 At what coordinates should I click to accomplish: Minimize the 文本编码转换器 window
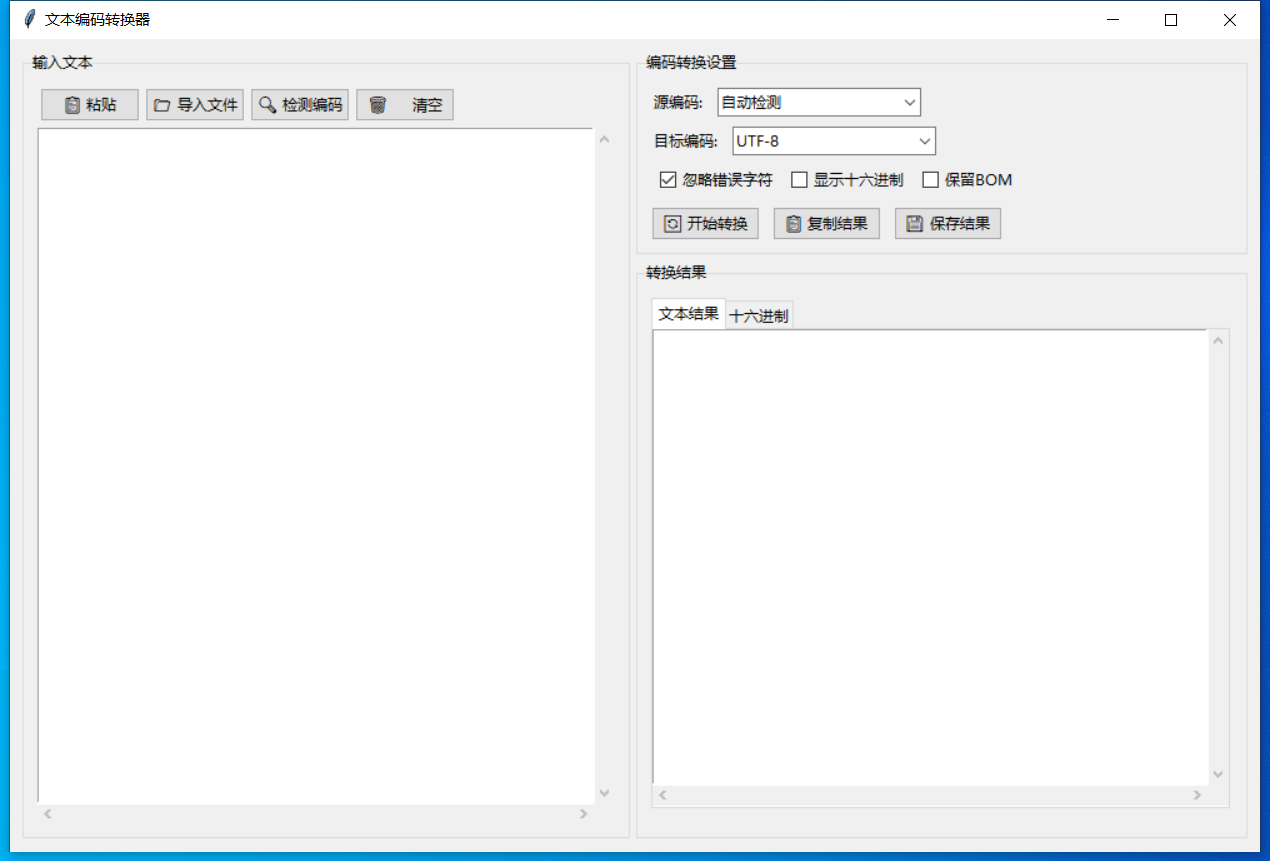(1112, 19)
